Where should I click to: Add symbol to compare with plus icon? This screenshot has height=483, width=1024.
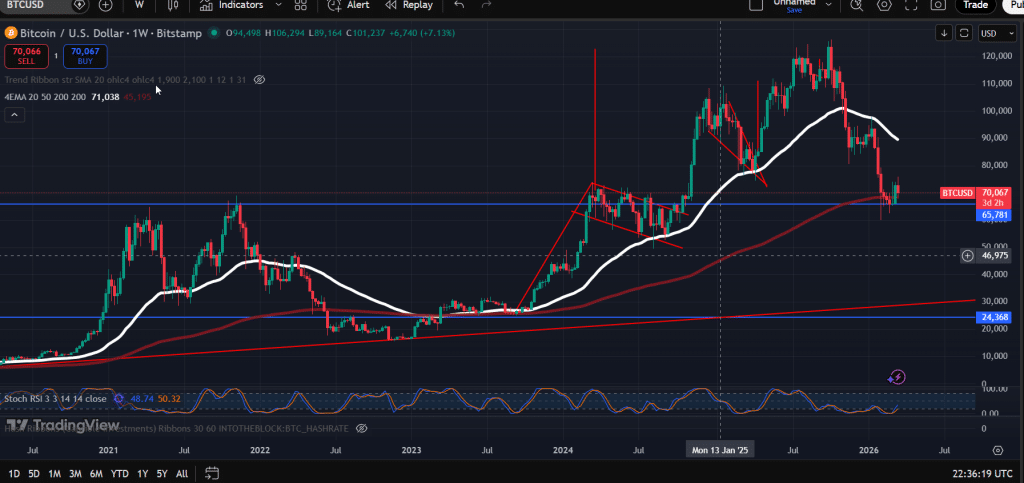pyautogui.click(x=105, y=5)
